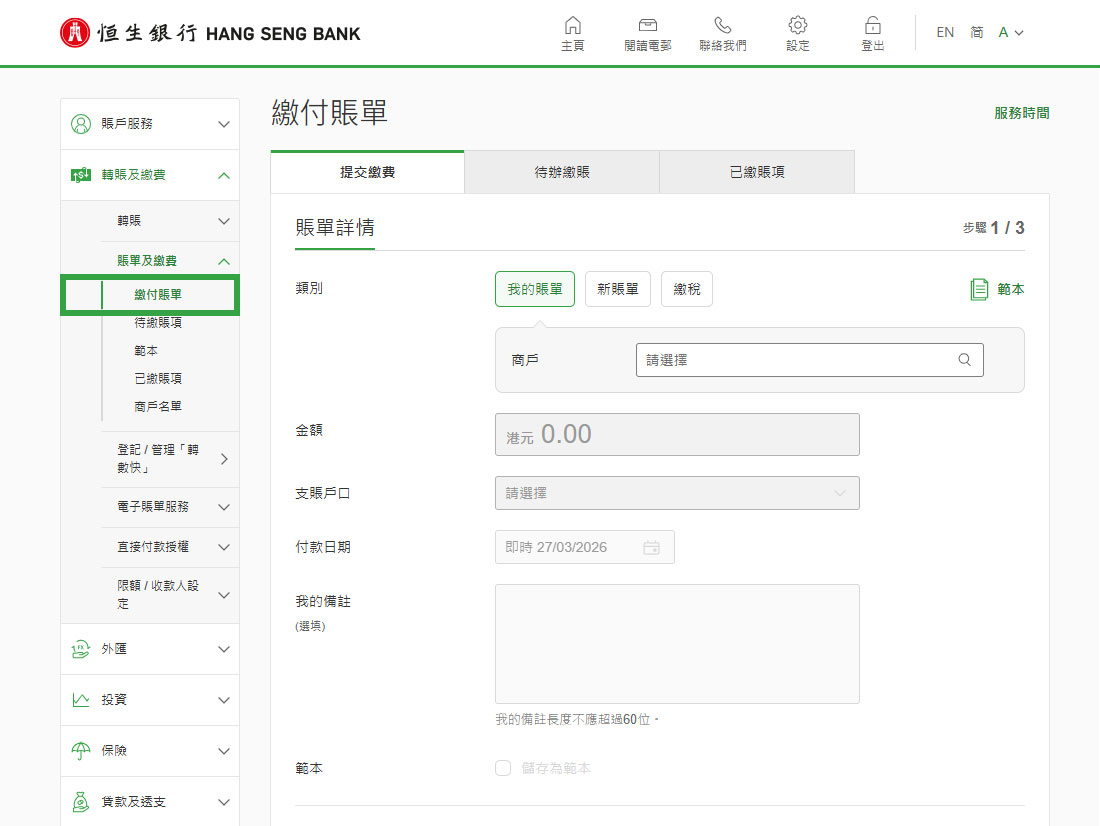The image size is (1100, 826).
Task: Open the 支賬戶口 dropdown
Action: [677, 493]
